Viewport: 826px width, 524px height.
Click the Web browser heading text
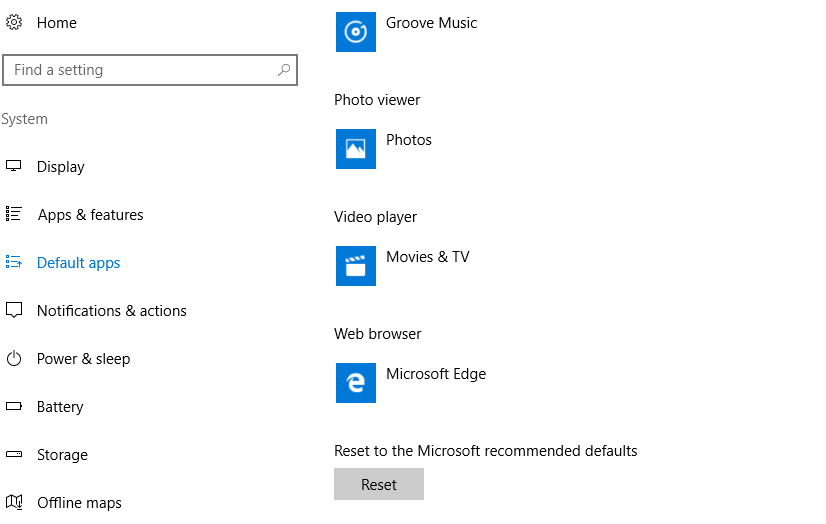tap(378, 334)
